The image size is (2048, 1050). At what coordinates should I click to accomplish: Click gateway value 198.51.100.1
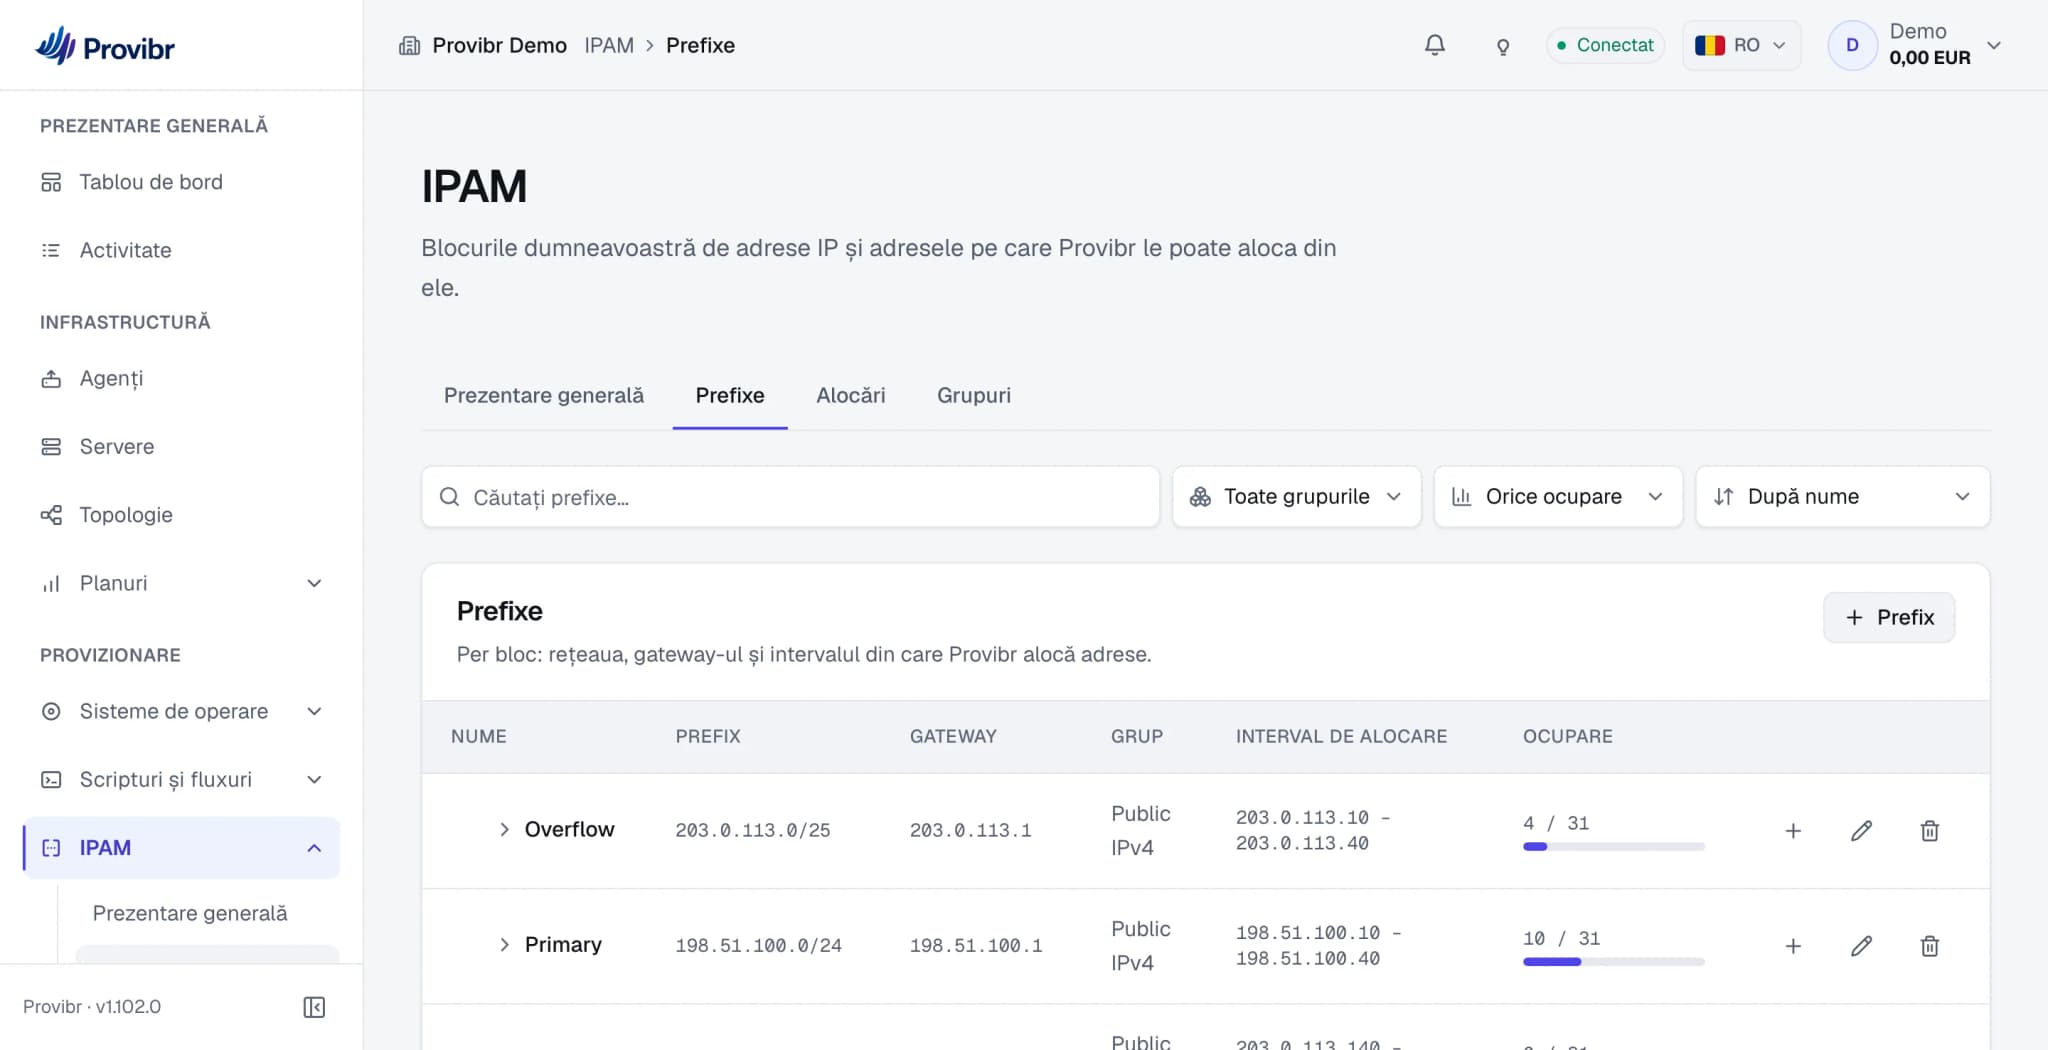(976, 945)
